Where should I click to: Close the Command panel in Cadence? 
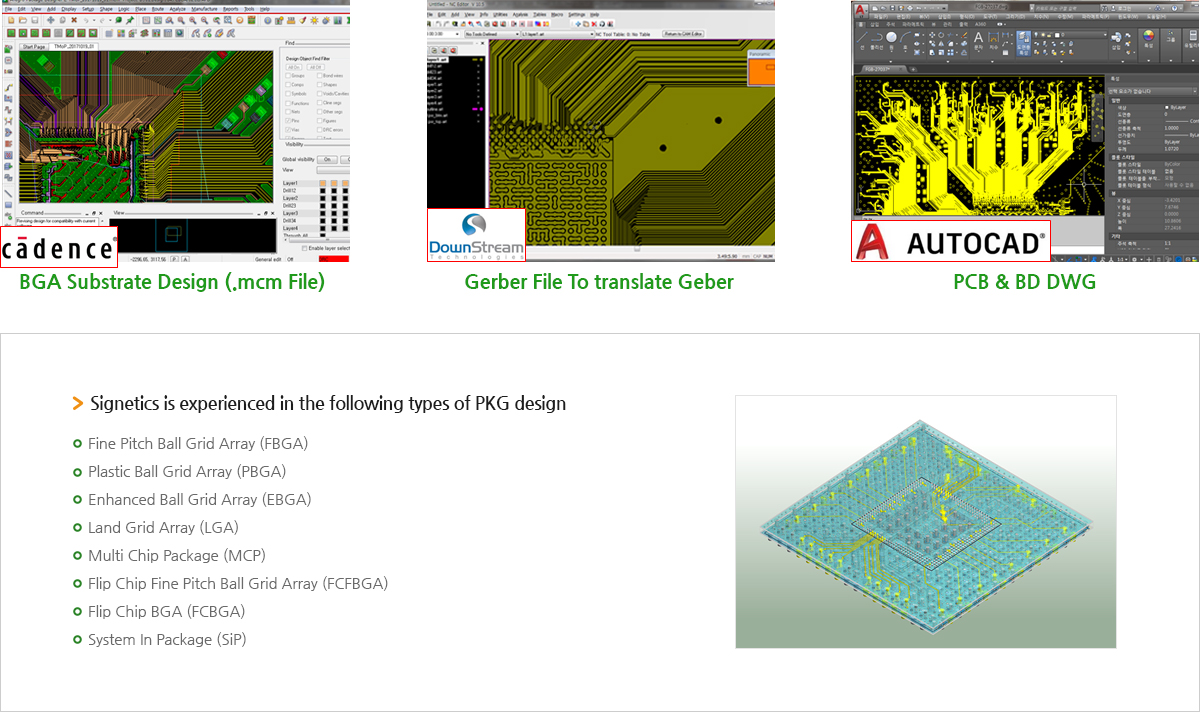[101, 213]
